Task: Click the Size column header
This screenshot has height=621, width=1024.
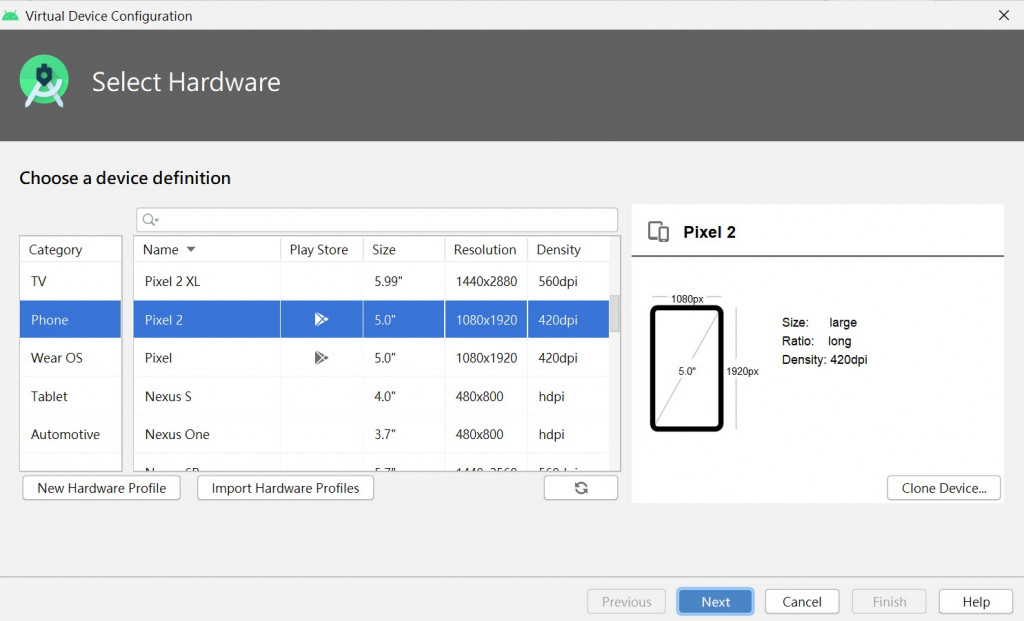Action: [x=404, y=249]
